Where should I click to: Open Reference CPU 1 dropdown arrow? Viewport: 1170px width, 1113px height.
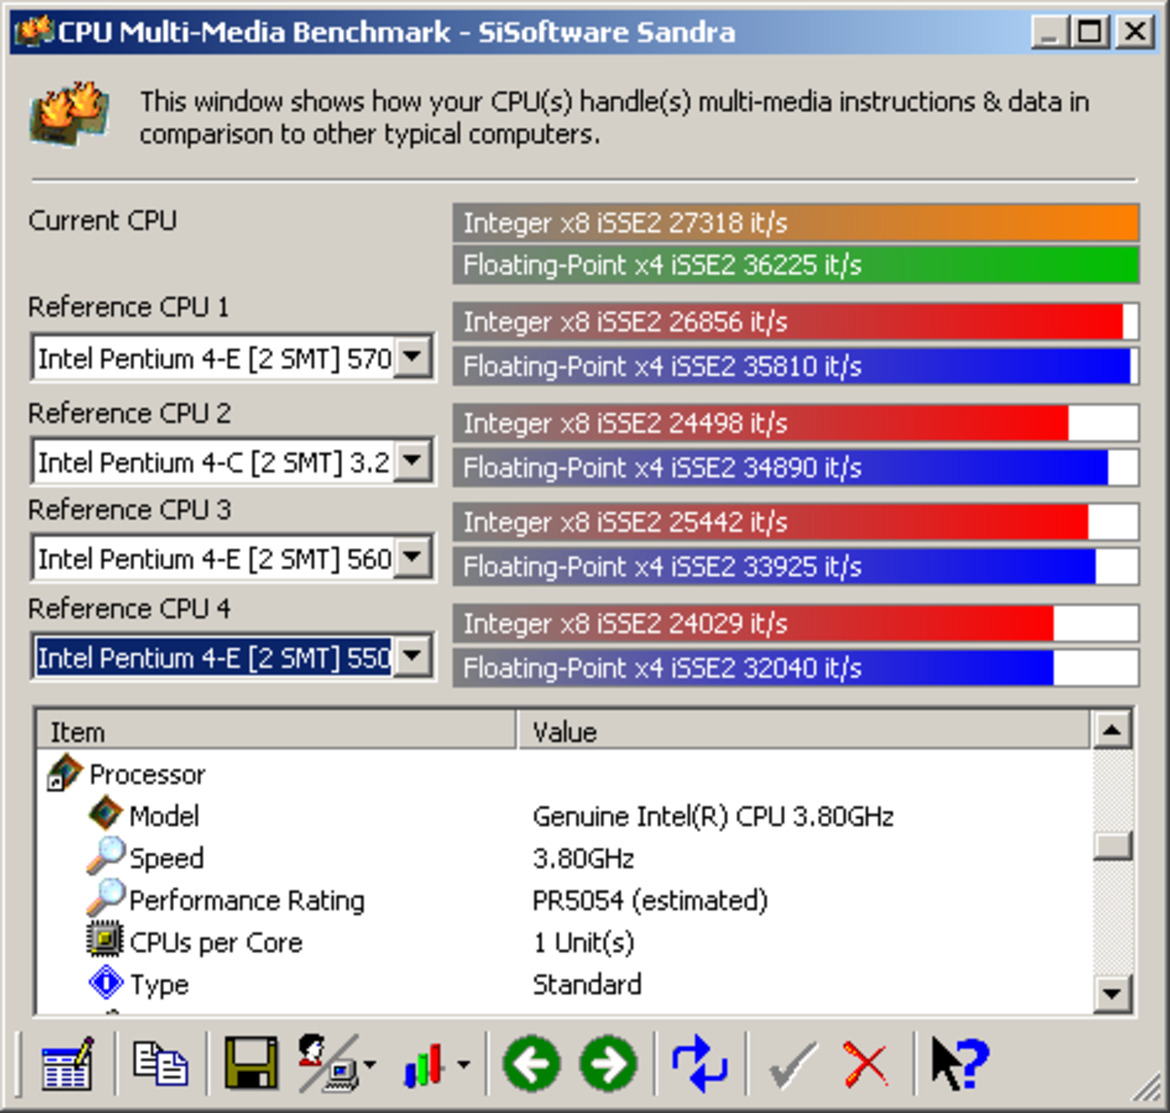click(x=412, y=357)
